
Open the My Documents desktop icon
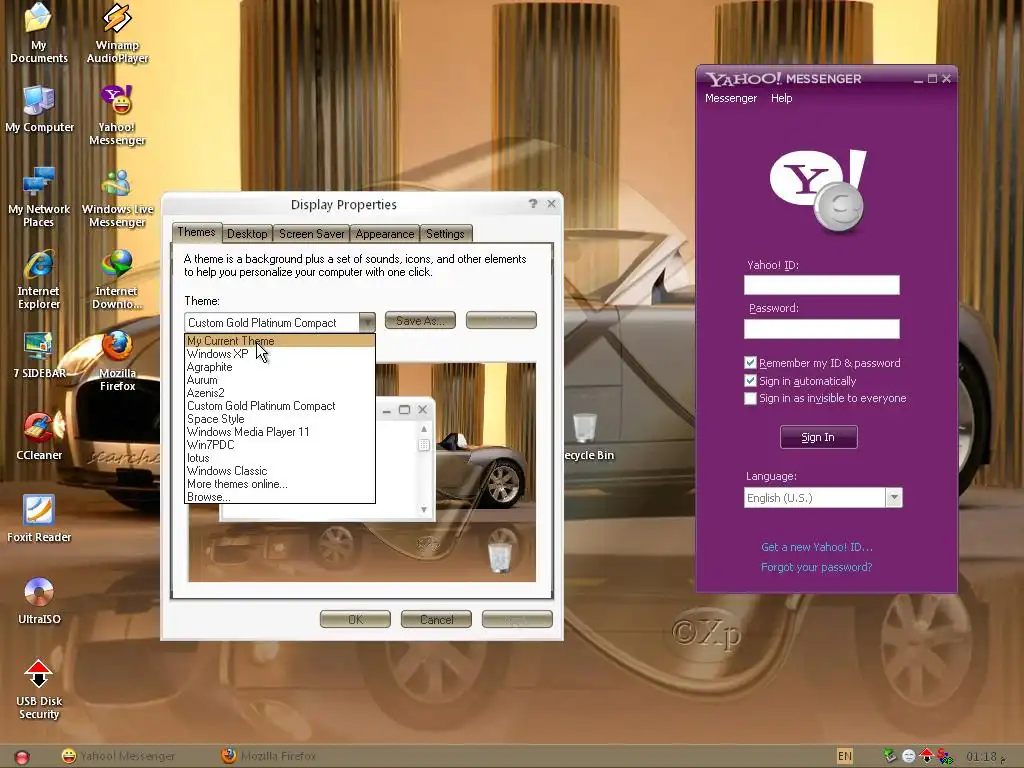pos(39,33)
